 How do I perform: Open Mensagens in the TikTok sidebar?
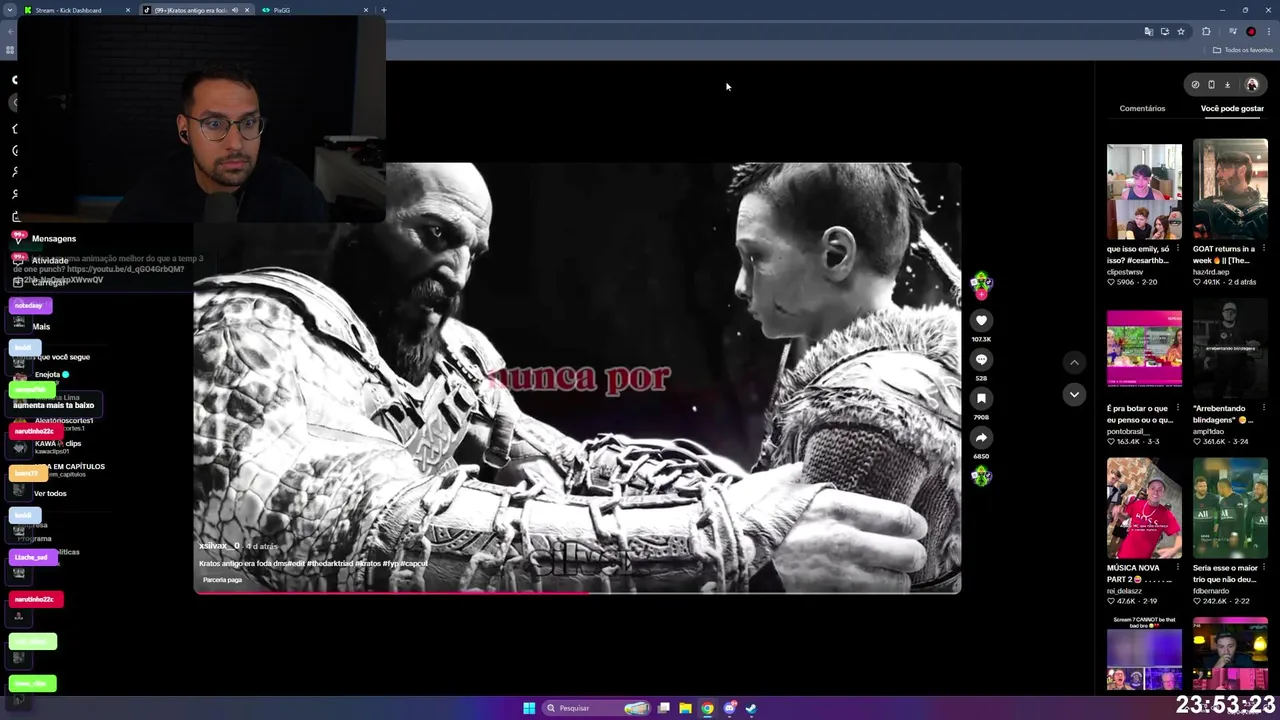[x=54, y=238]
